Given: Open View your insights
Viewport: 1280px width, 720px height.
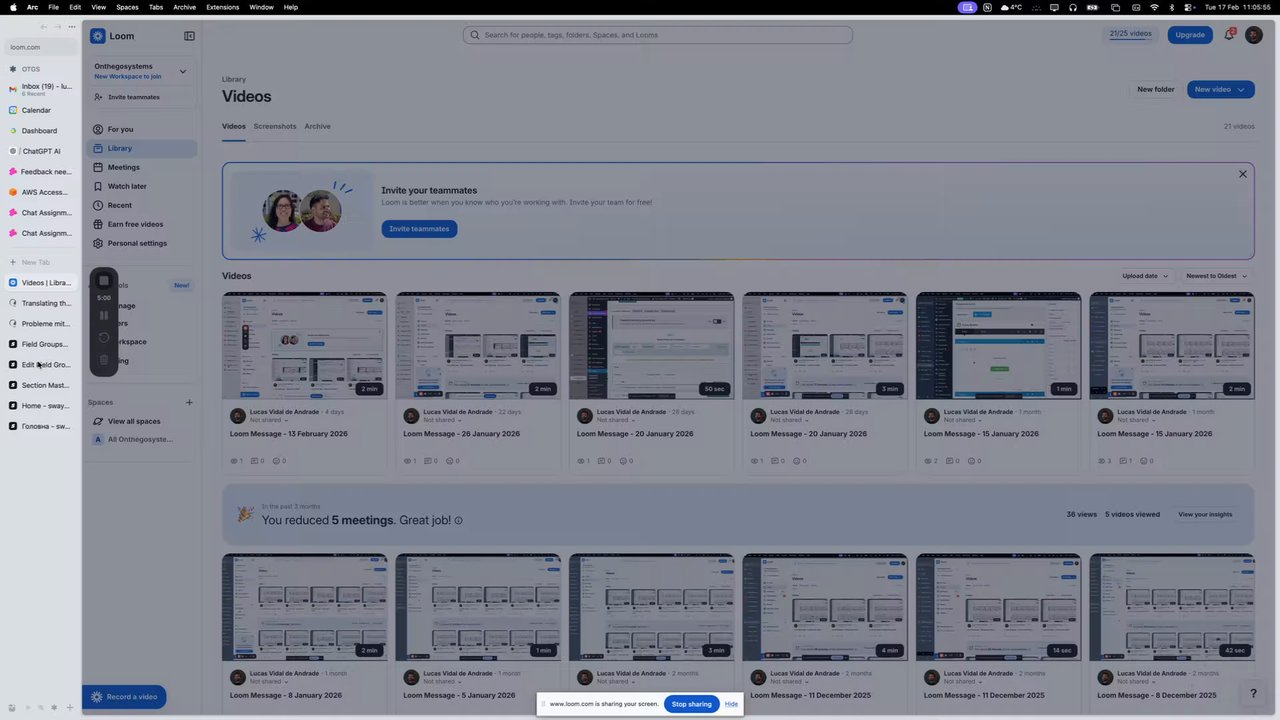Looking at the screenshot, I should (1205, 514).
